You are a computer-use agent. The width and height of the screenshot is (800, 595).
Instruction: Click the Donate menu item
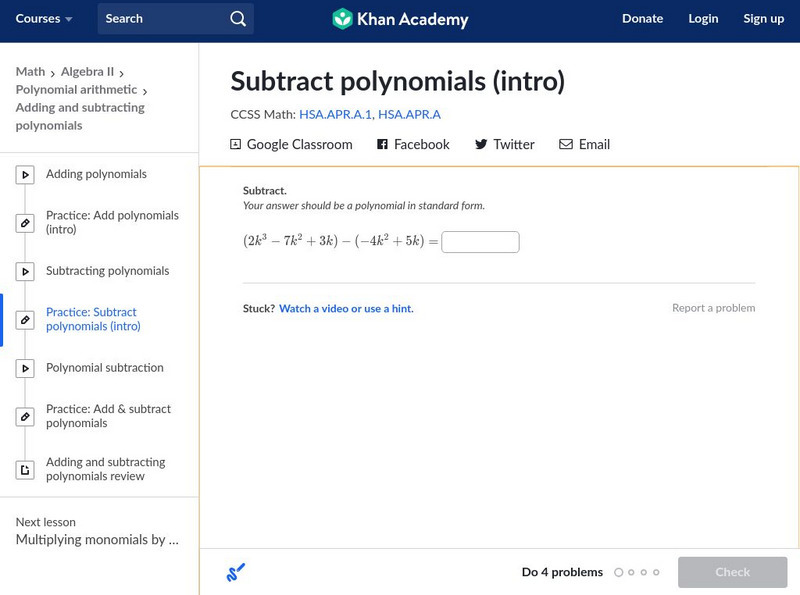click(x=642, y=19)
